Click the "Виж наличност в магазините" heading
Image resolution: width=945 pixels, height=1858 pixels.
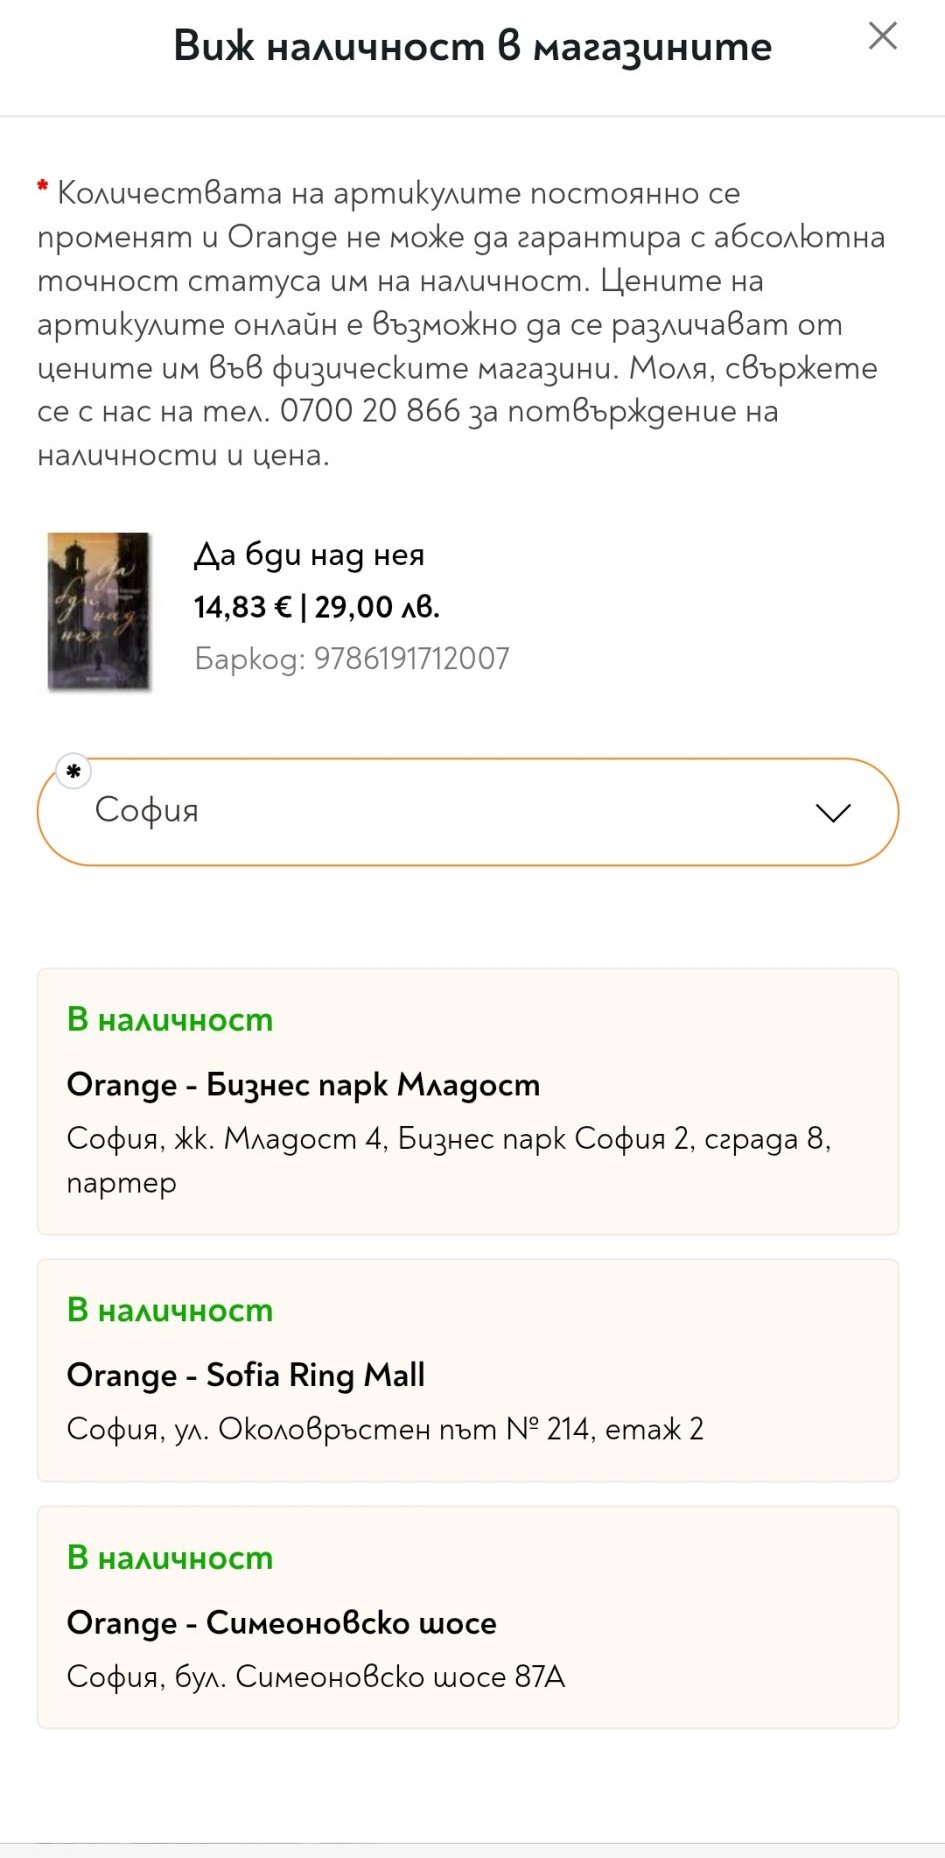point(472,47)
